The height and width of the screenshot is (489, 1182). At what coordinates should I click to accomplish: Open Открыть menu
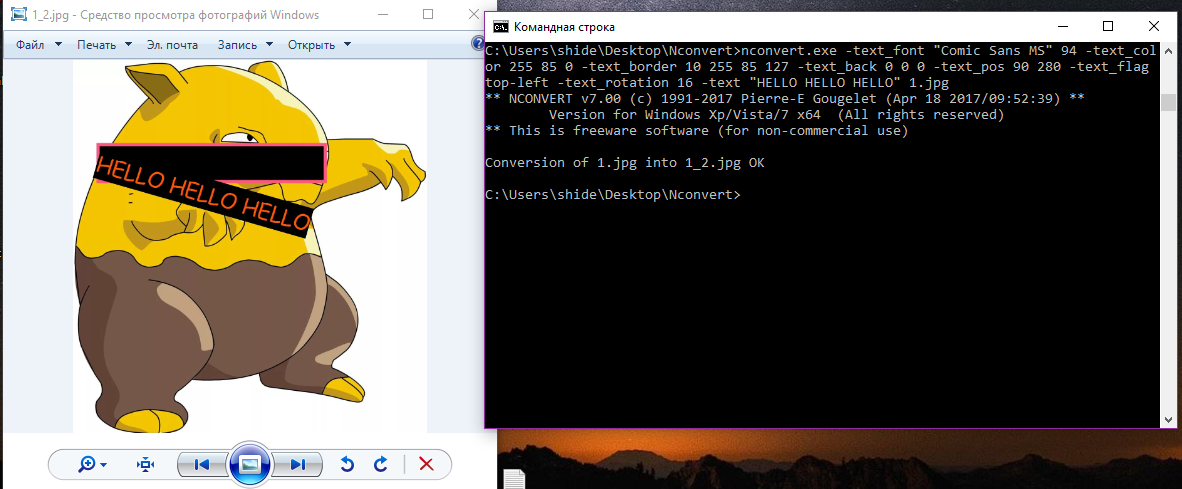pos(311,44)
